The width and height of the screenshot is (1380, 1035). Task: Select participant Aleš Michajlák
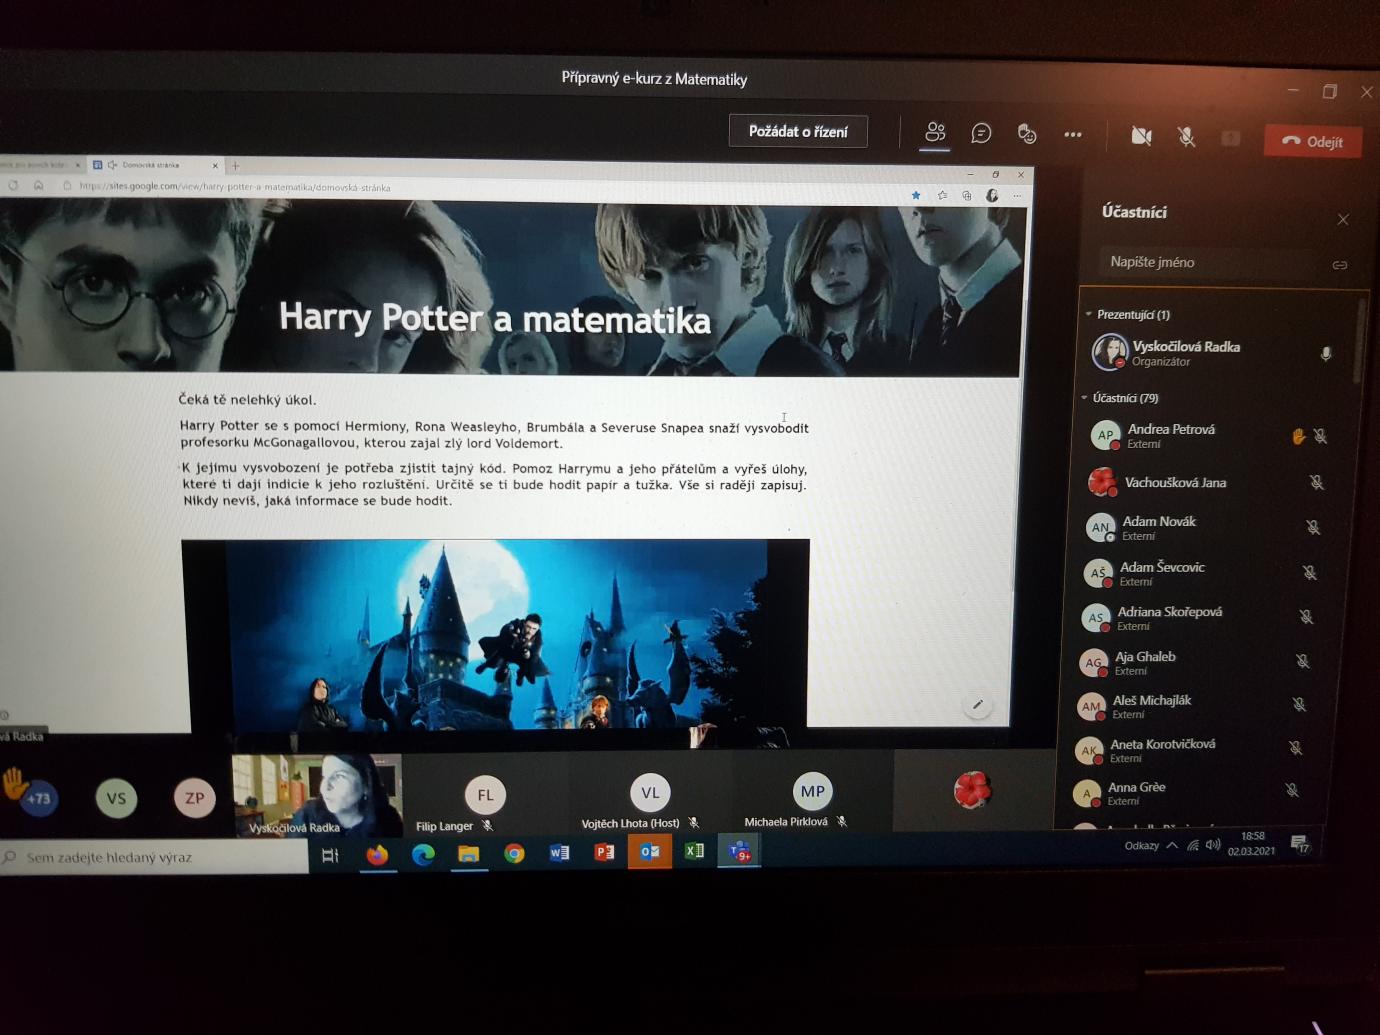tap(1190, 706)
